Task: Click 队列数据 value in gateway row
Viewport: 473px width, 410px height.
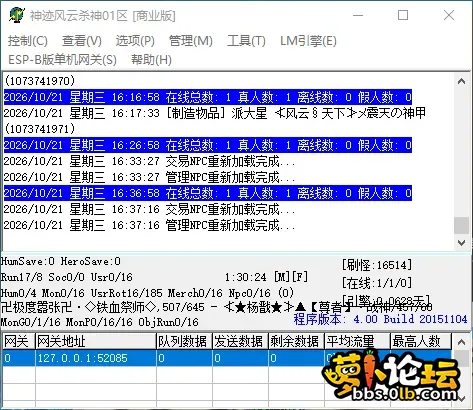Action: (184, 358)
